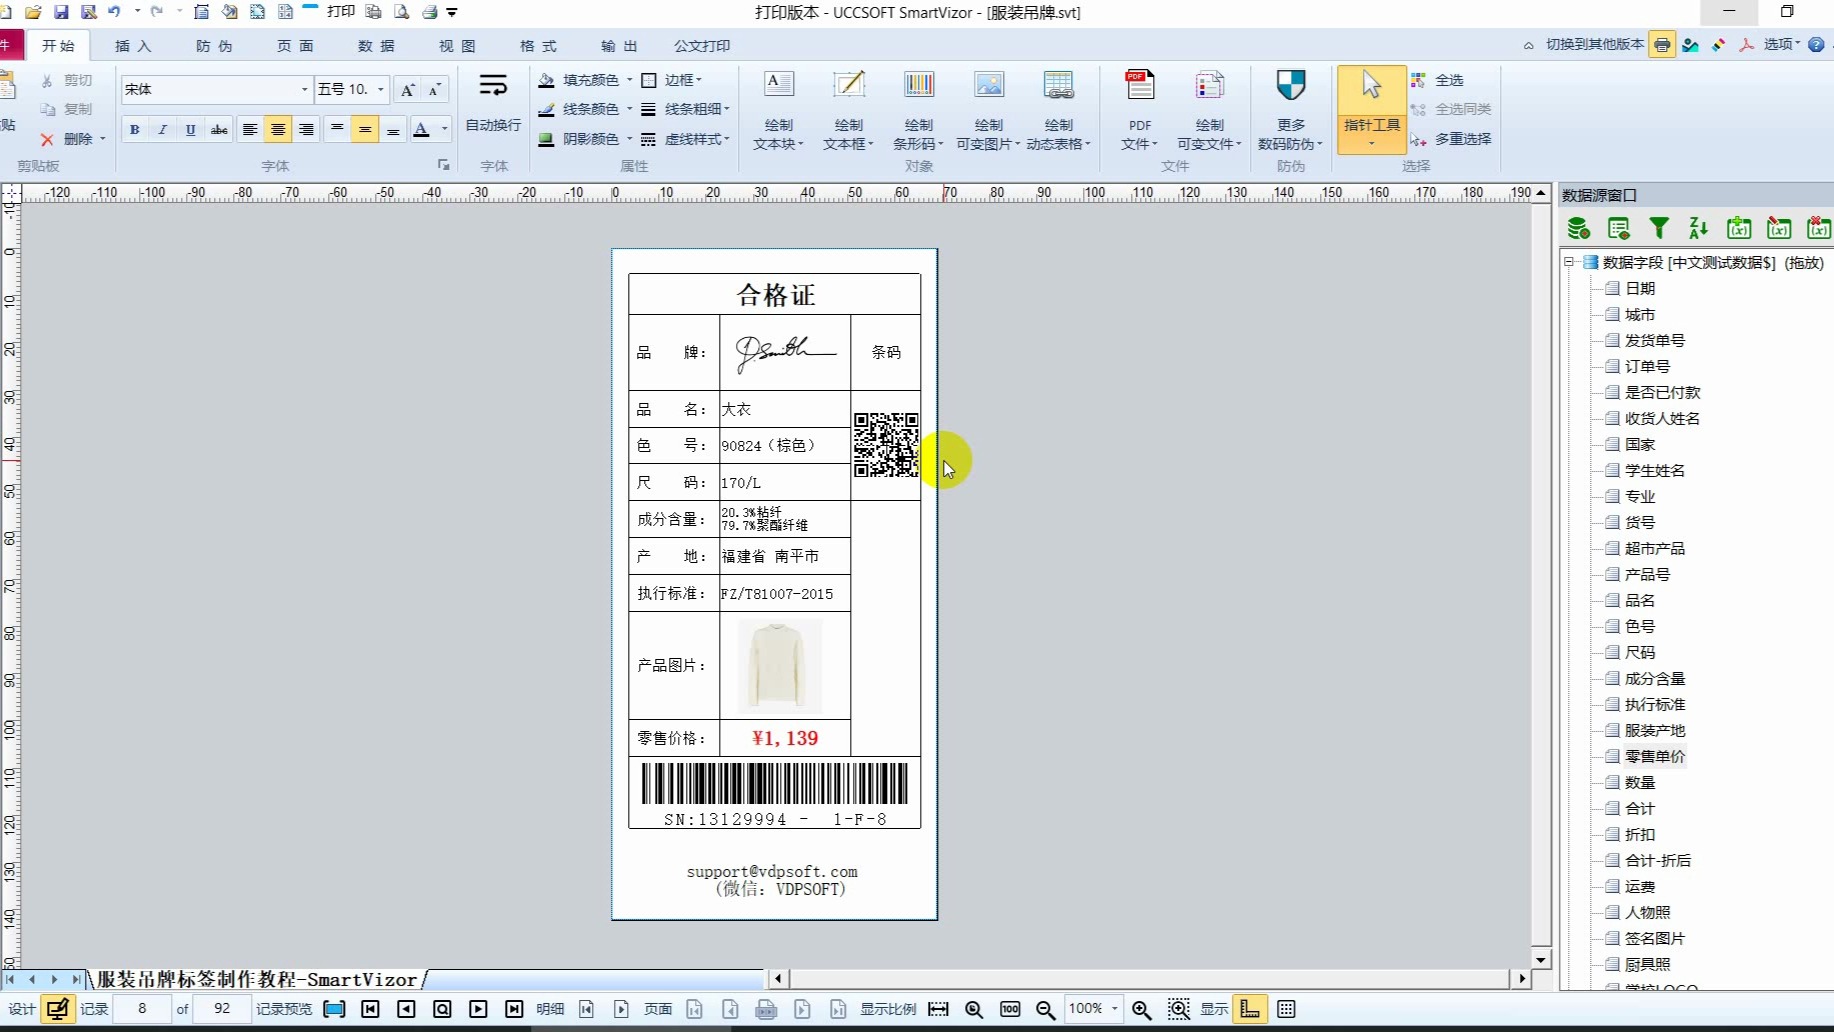Click the zoom out magnifier in status bar
Viewport: 1834px width, 1032px height.
1046,1009
